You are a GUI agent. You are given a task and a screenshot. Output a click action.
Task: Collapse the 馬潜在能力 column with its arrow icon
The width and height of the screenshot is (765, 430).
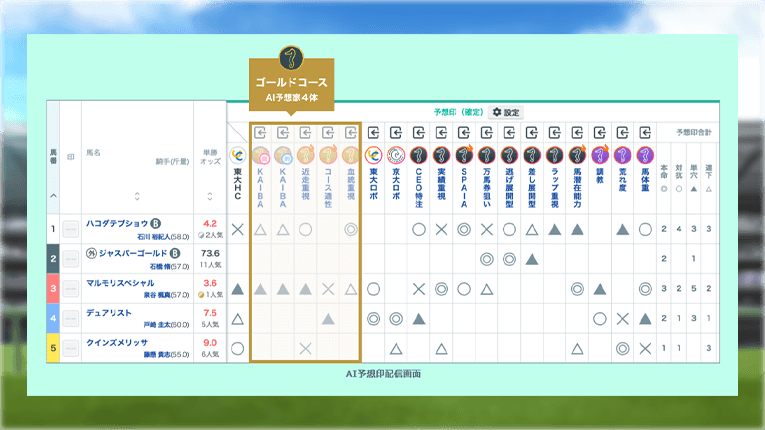point(577,132)
